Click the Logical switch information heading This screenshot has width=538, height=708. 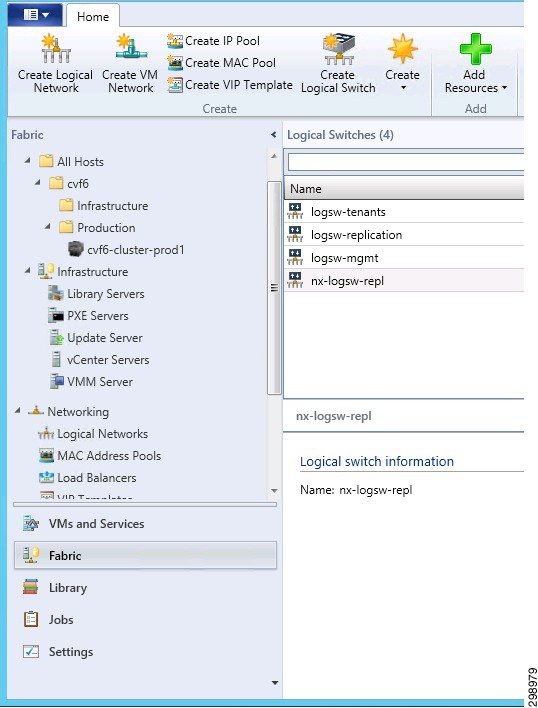click(377, 461)
